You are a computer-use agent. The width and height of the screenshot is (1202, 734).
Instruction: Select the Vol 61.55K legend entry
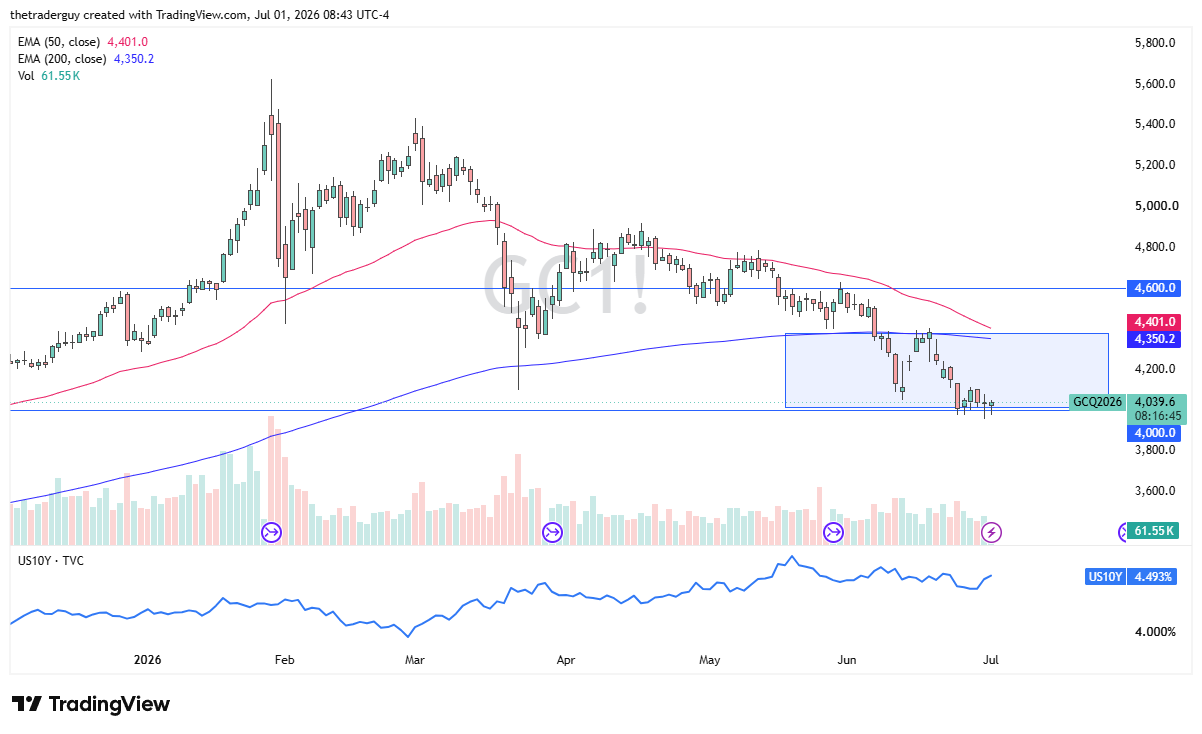pos(49,76)
